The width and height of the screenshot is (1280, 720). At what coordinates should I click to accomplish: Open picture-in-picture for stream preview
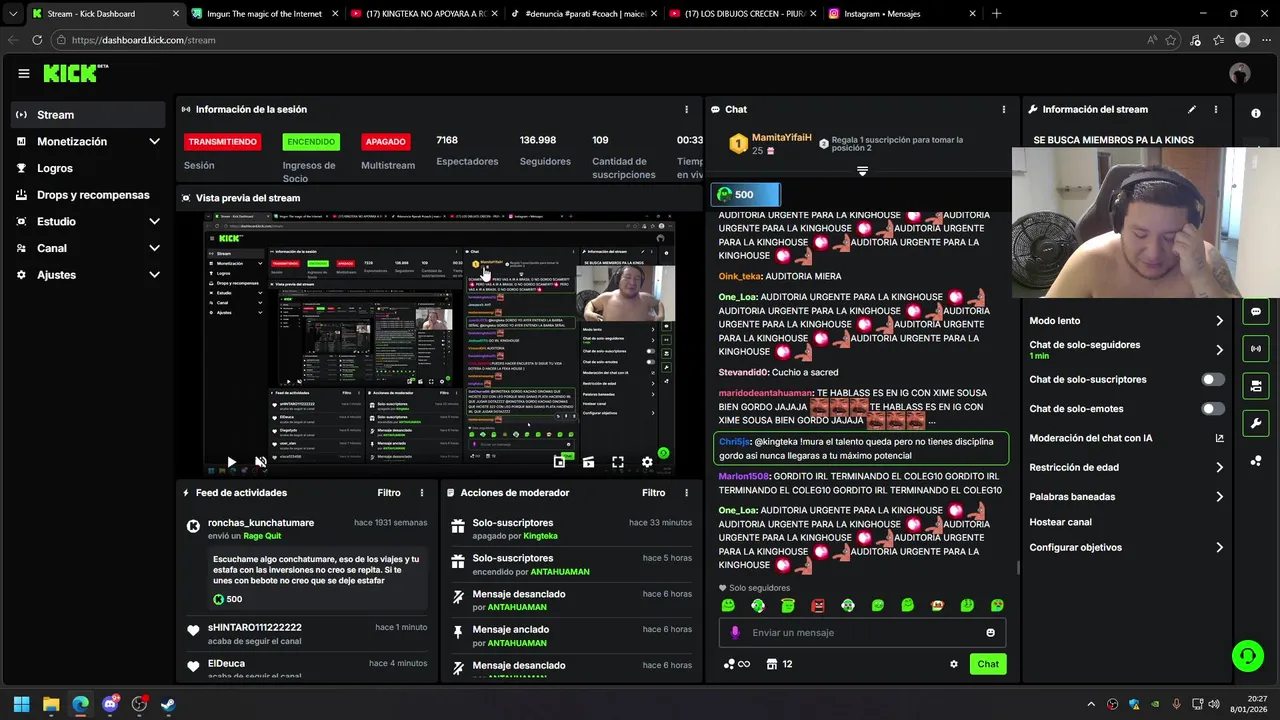coord(559,462)
